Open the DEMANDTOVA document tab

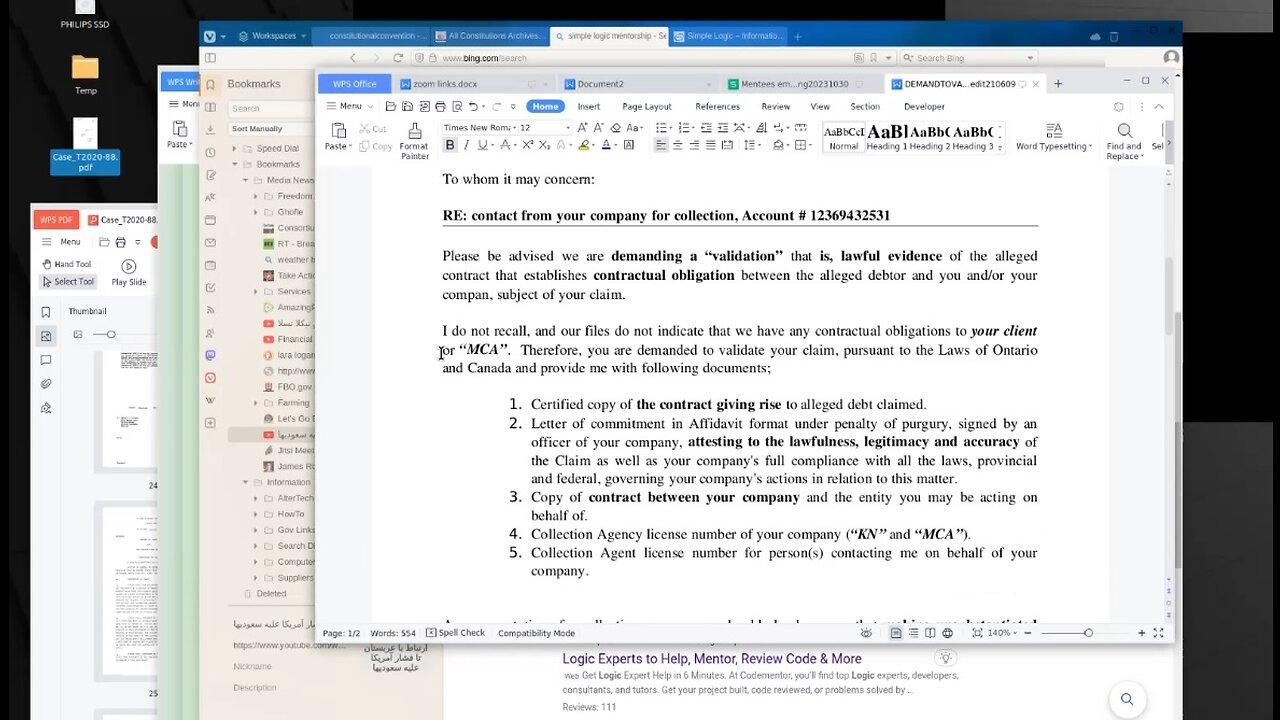[950, 84]
